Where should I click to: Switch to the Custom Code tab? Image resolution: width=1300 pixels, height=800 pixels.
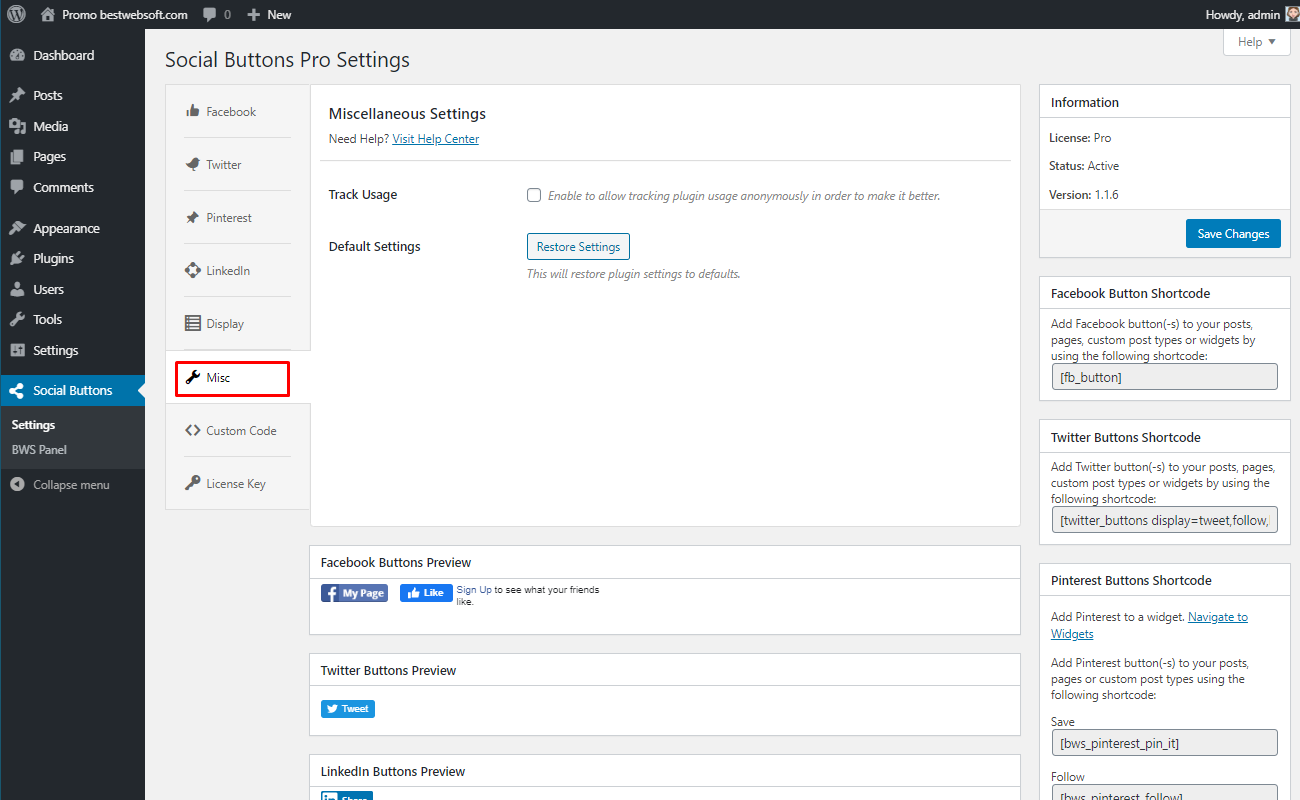click(238, 431)
